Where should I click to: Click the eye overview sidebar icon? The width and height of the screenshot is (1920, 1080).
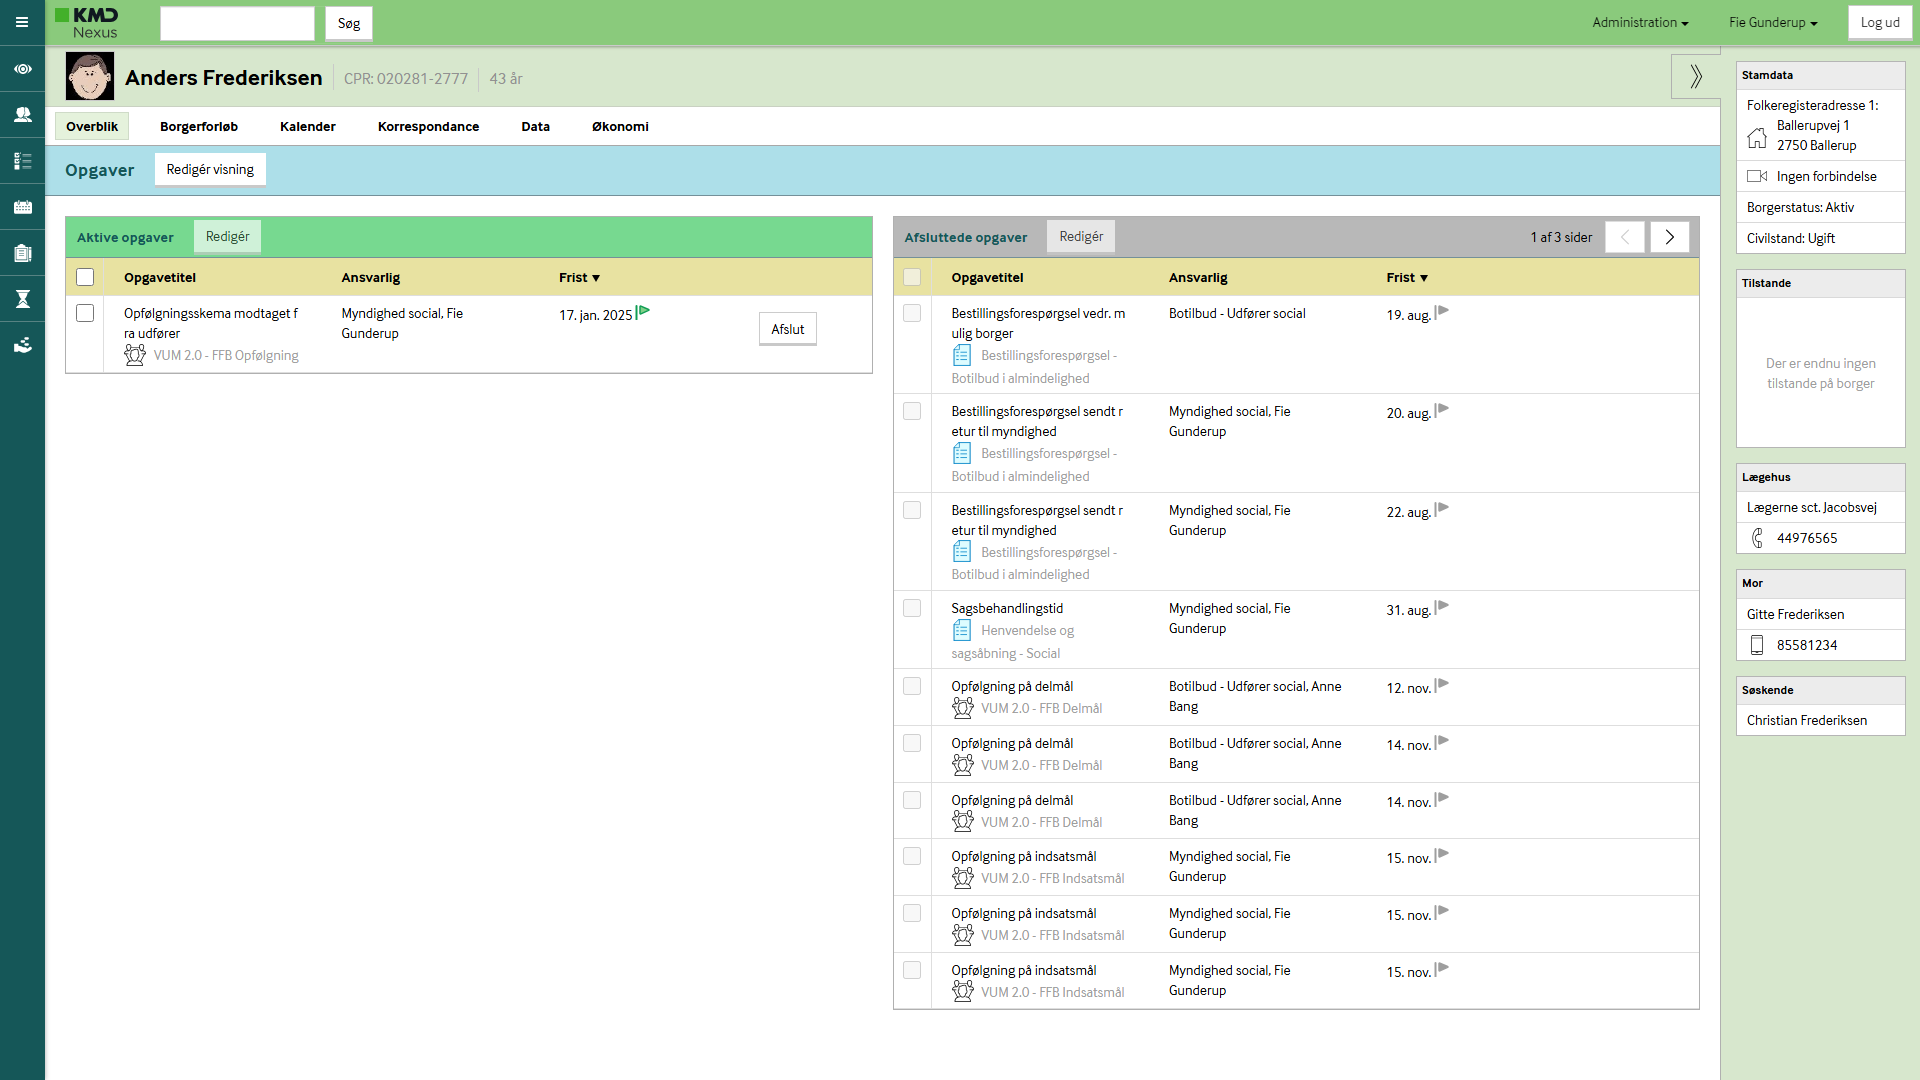click(22, 69)
